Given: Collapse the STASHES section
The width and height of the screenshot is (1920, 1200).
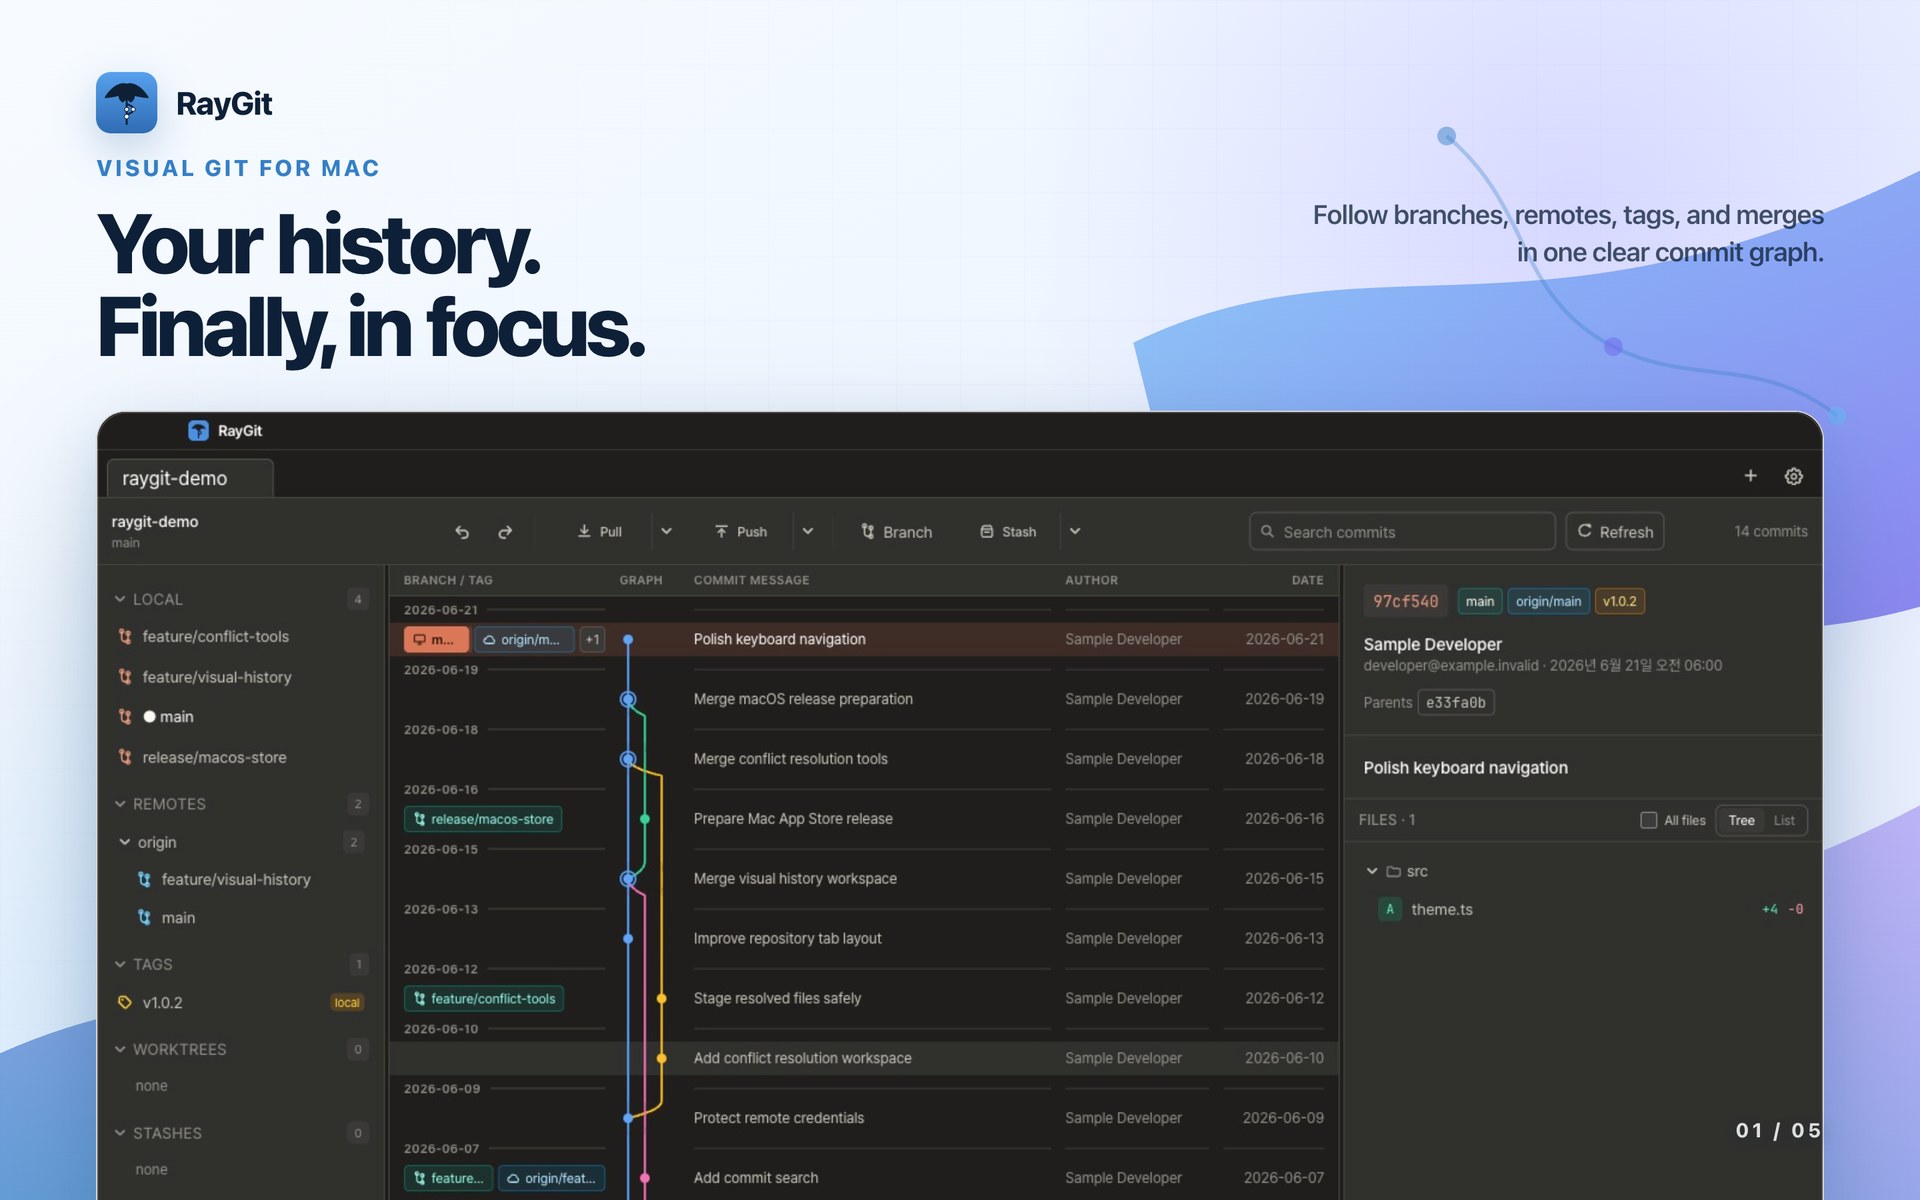Looking at the screenshot, I should tap(120, 1133).
